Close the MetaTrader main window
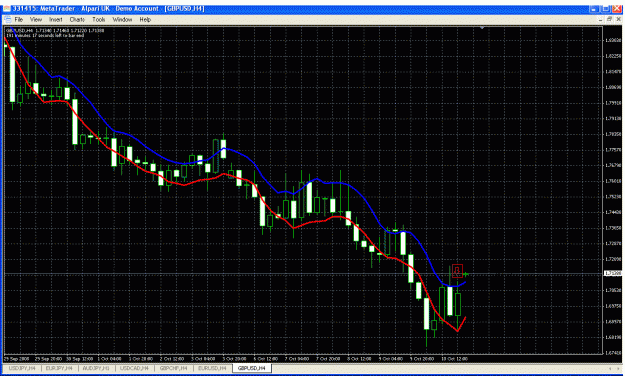 617,8
